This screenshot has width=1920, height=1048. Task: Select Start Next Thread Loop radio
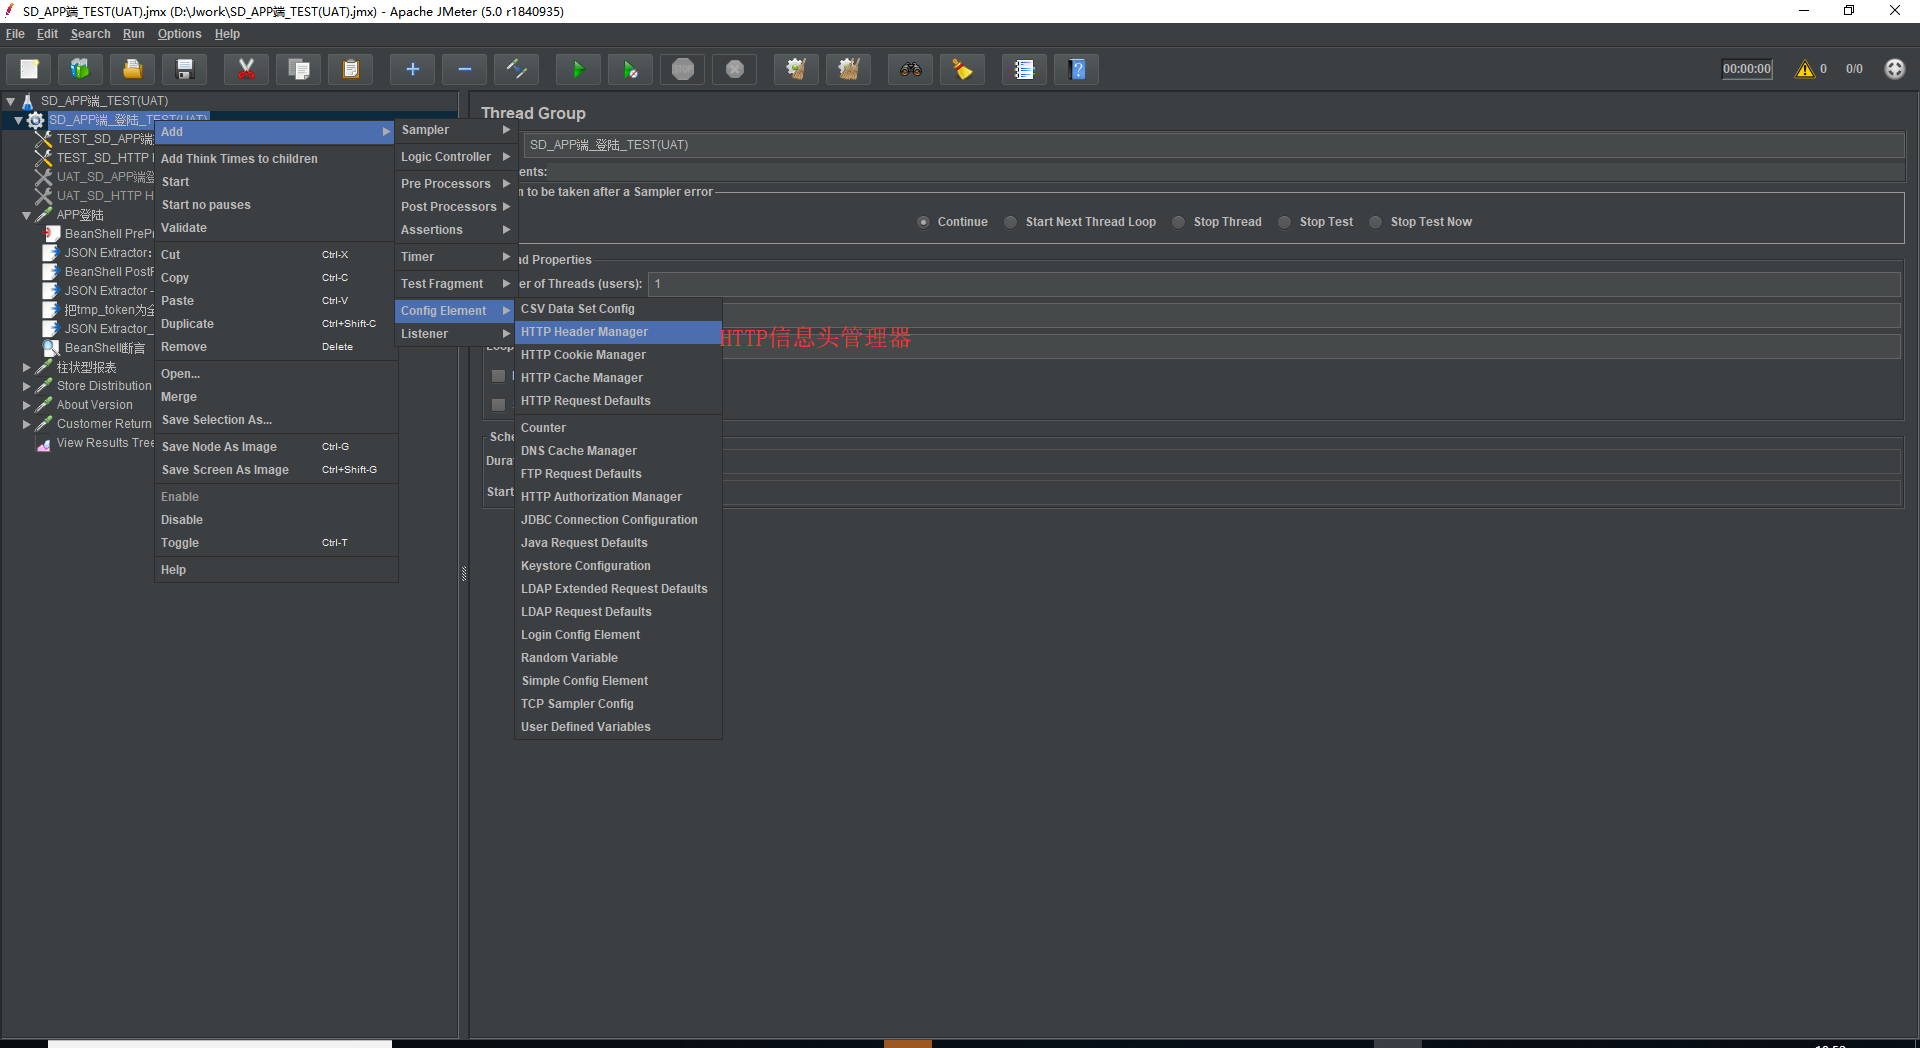point(1011,222)
